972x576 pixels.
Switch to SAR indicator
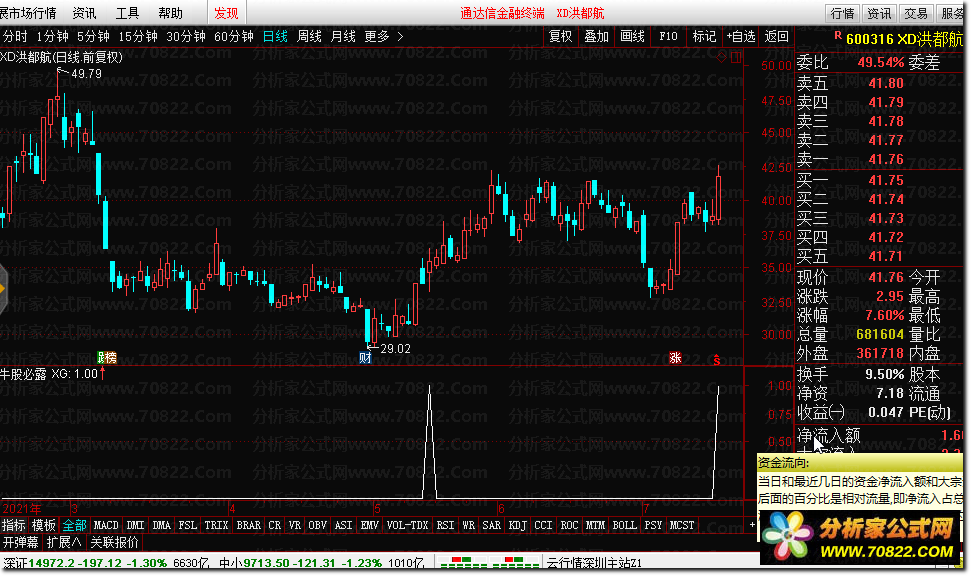tap(492, 525)
